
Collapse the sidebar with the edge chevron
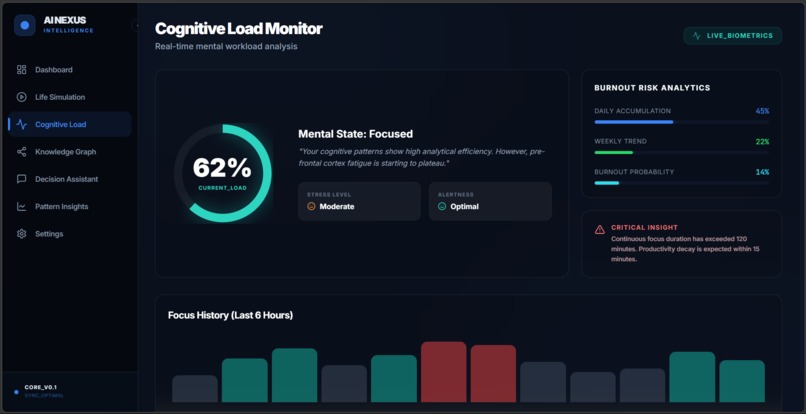tap(136, 25)
